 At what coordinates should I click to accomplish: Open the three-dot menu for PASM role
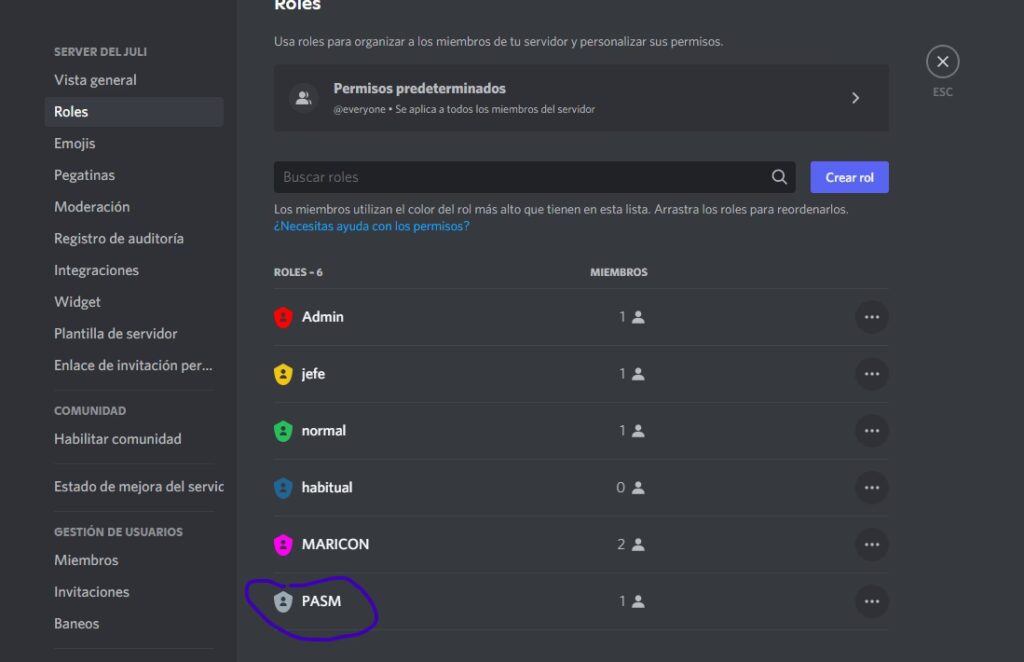click(x=871, y=601)
